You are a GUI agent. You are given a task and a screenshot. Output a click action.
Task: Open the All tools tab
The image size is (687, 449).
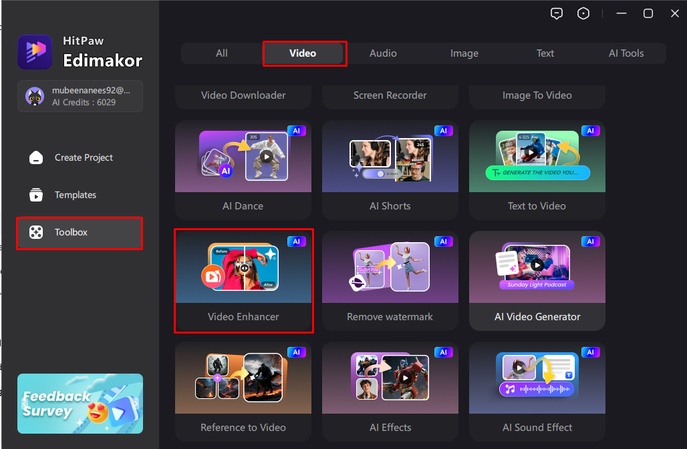click(x=221, y=53)
